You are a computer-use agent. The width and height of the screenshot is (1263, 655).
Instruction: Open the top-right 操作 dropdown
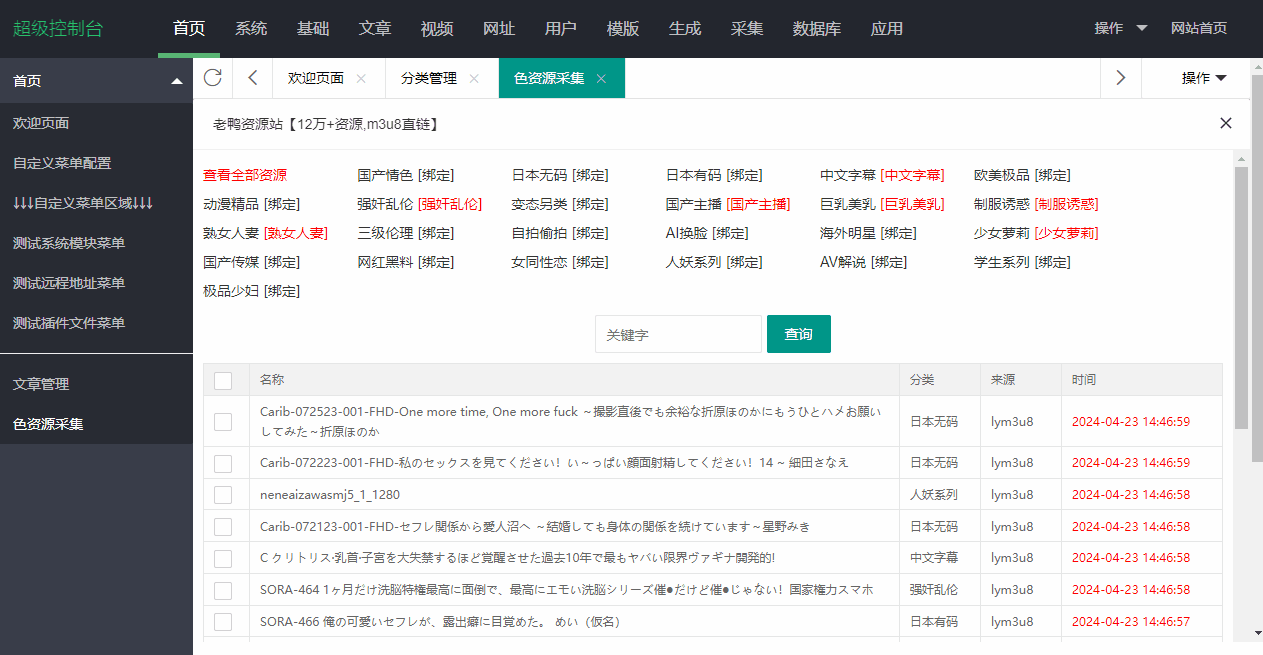coord(1120,28)
